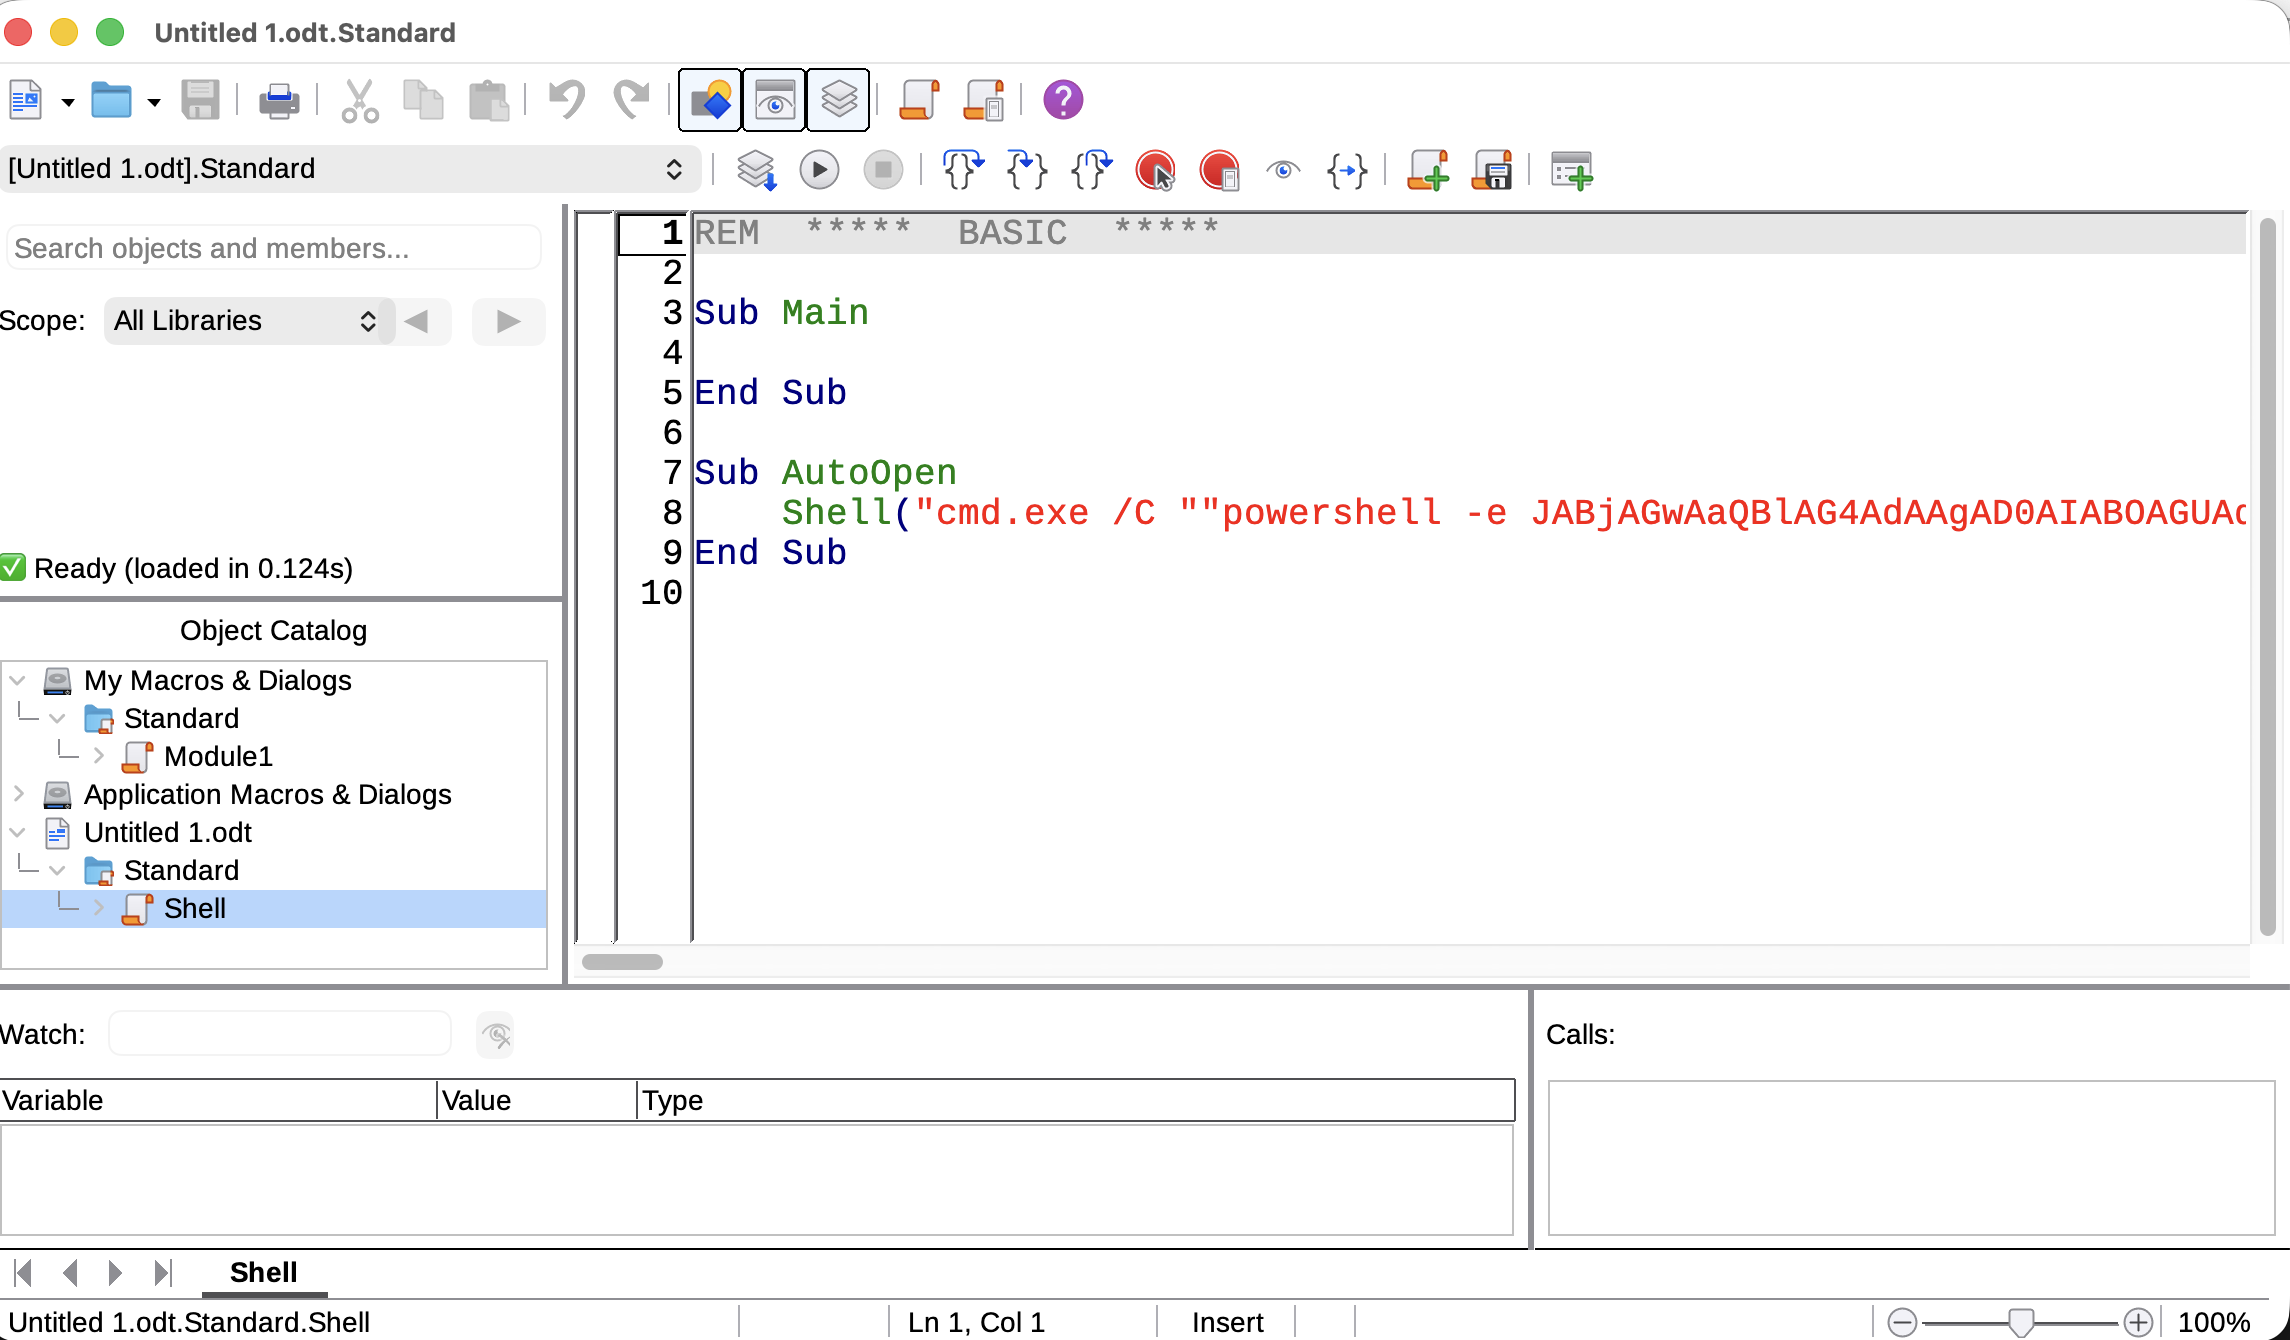
Task: Click the Find Parenthesis icon
Action: 1347,170
